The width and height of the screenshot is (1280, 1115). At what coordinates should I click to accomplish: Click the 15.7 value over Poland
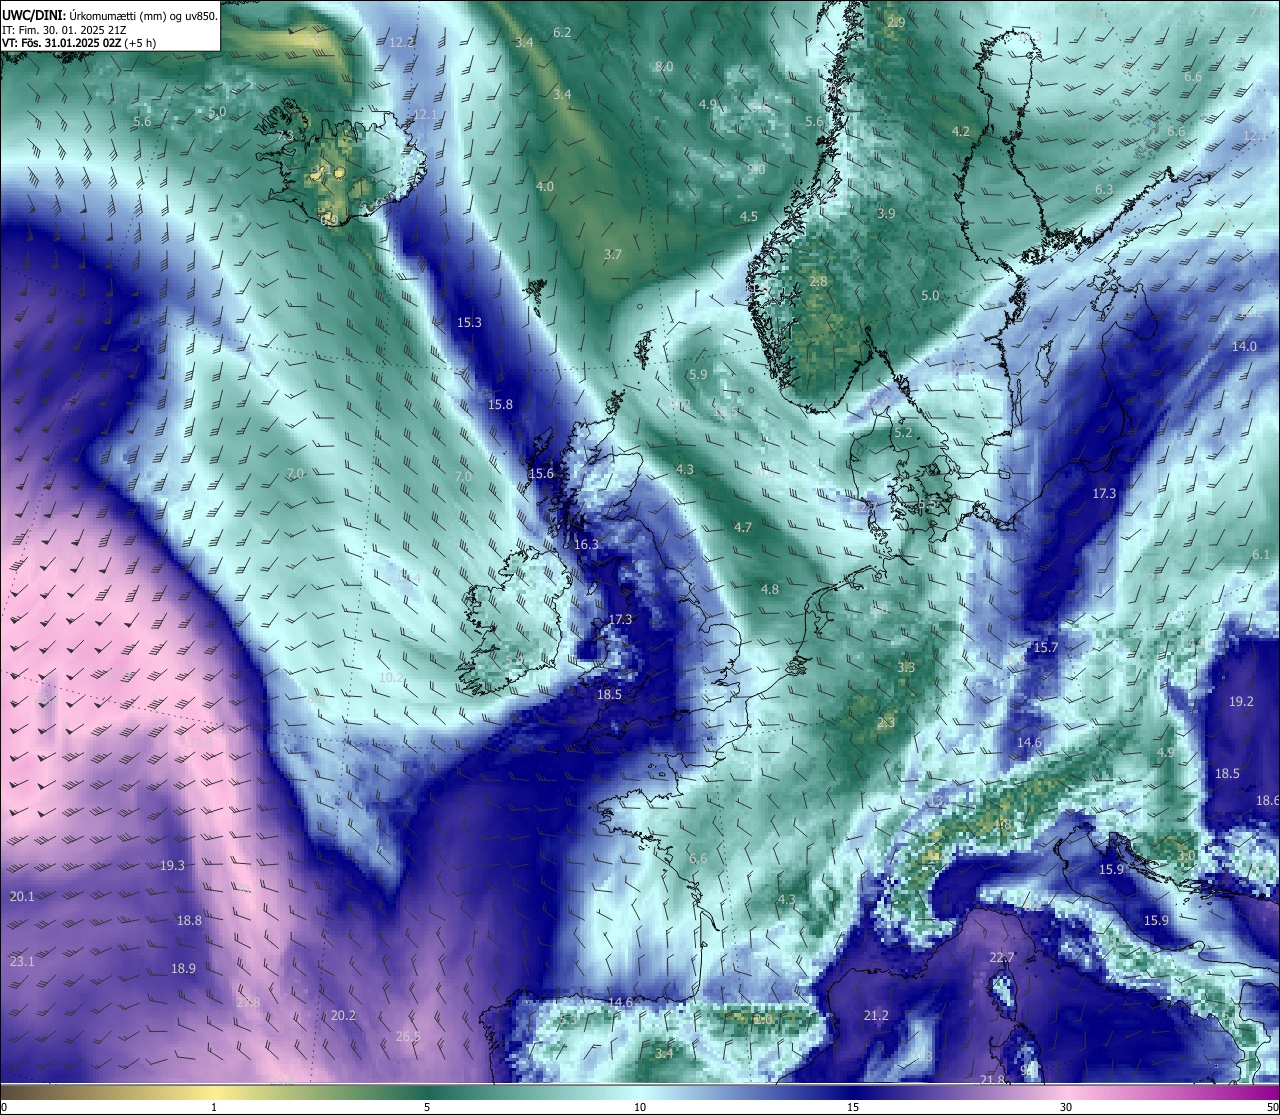(1045, 647)
